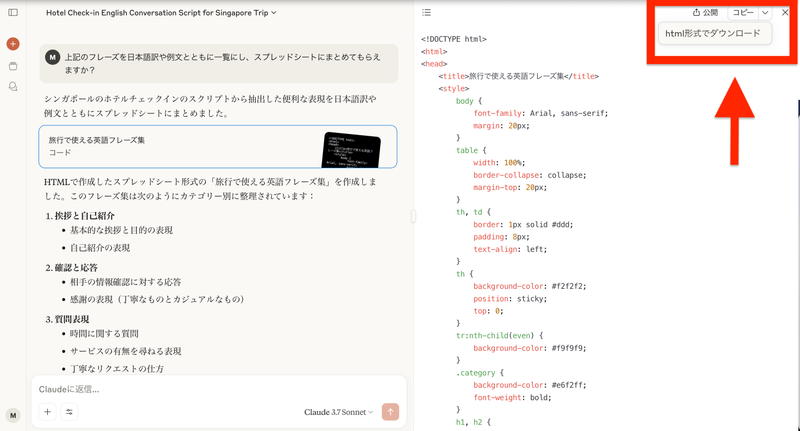Image resolution: width=800 pixels, height=431 pixels.
Task: Start a new chat with plus icon
Action: click(13, 44)
